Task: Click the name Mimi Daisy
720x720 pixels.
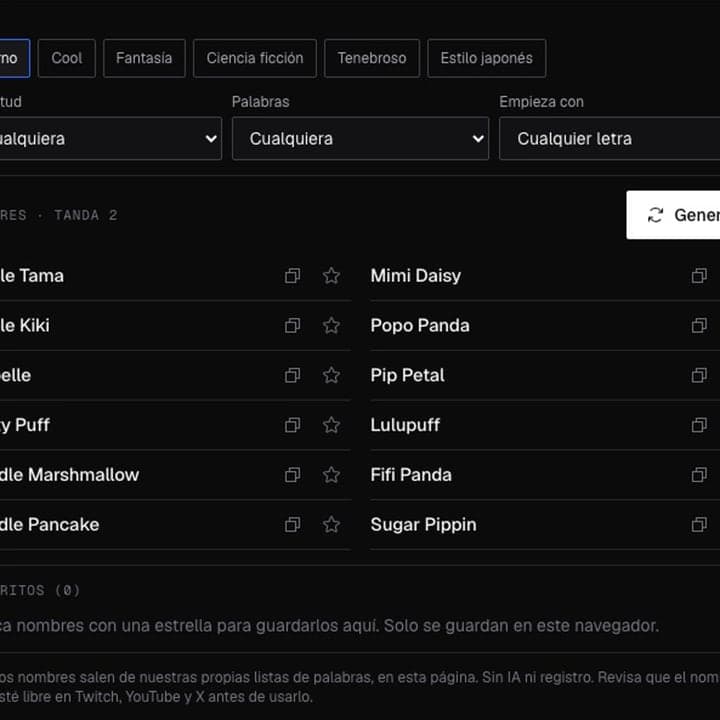Action: coord(416,276)
